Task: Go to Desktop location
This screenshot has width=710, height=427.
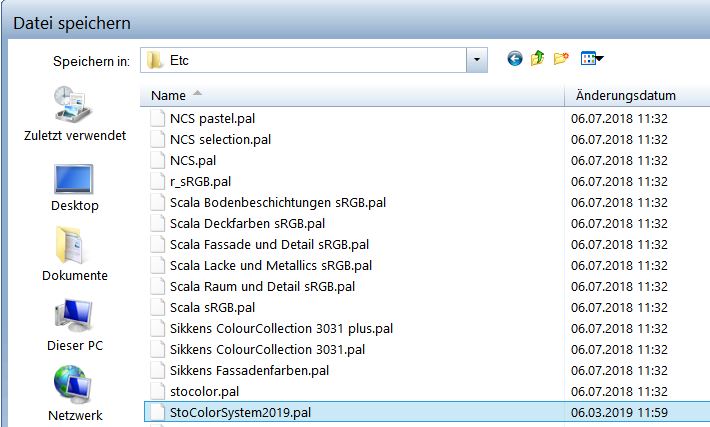Action: point(74,184)
